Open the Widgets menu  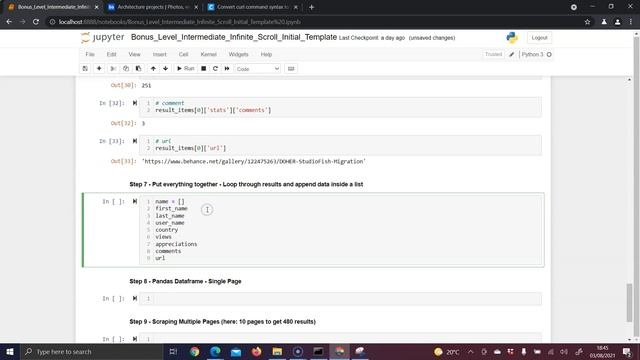point(238,54)
